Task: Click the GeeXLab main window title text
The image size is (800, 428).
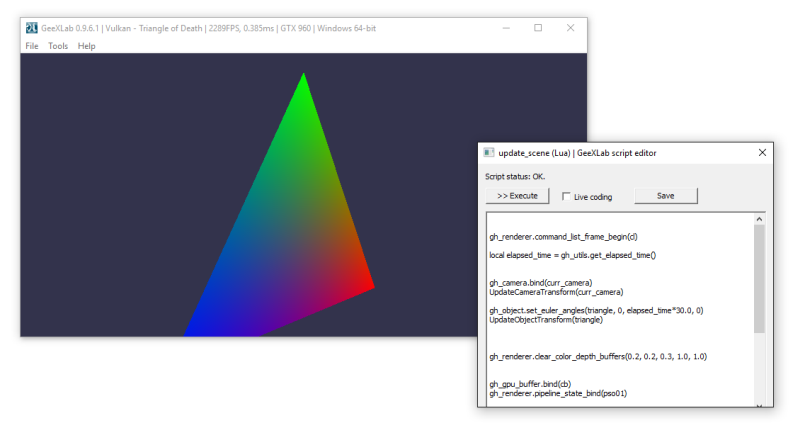Action: tap(208, 28)
